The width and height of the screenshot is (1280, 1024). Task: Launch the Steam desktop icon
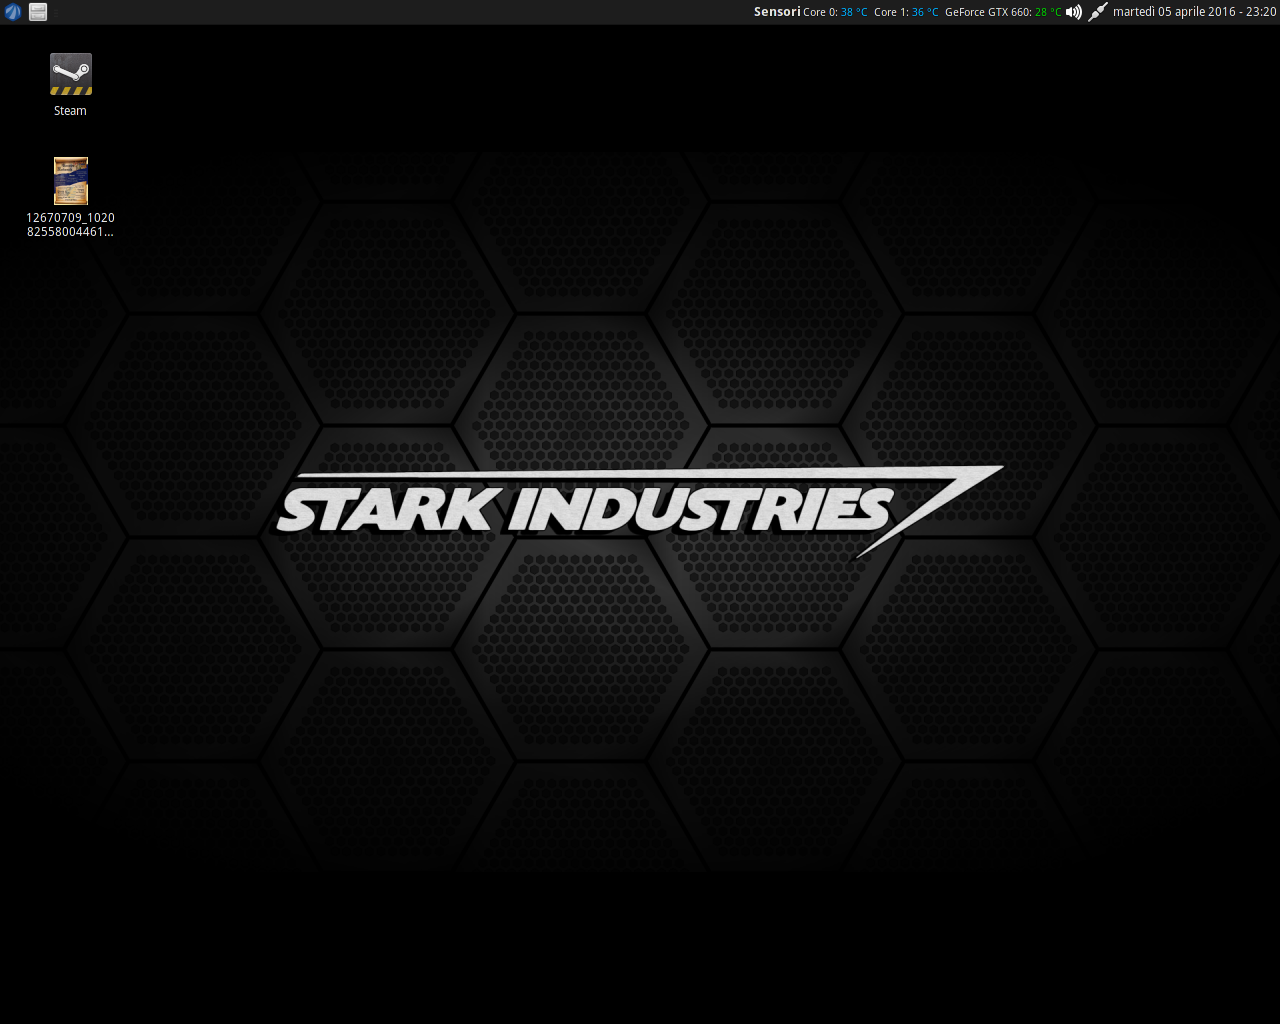(70, 74)
